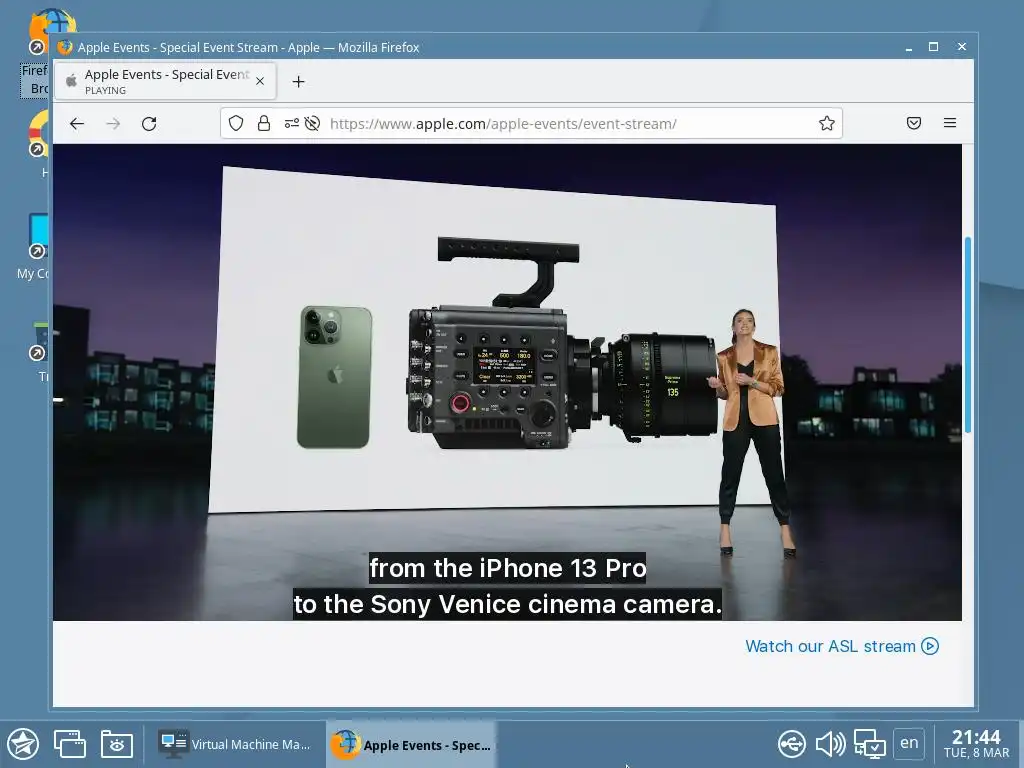Minimize the Firefox window
This screenshot has width=1024, height=768.
click(908, 47)
